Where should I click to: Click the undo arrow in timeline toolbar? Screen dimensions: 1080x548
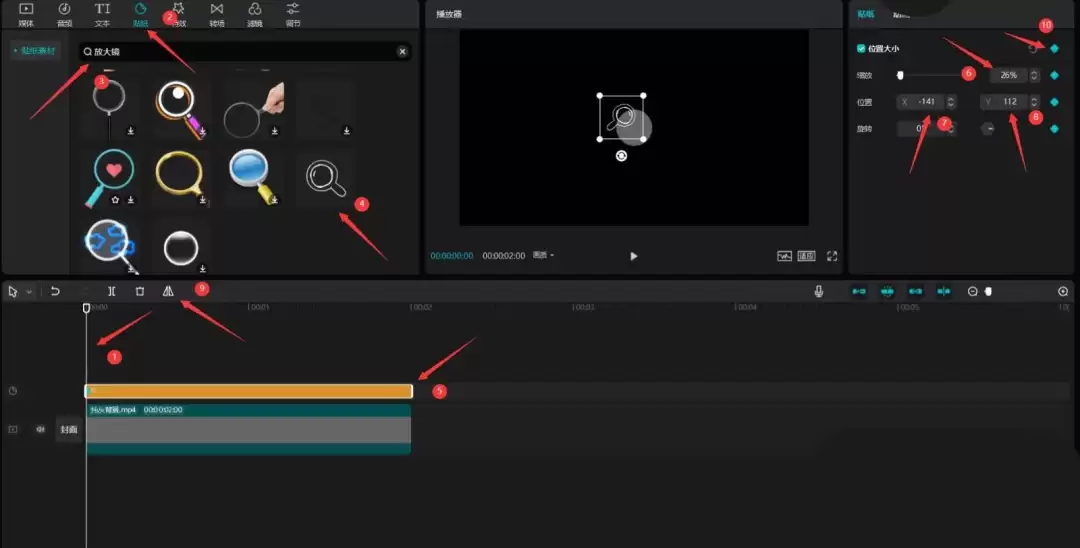(56, 291)
